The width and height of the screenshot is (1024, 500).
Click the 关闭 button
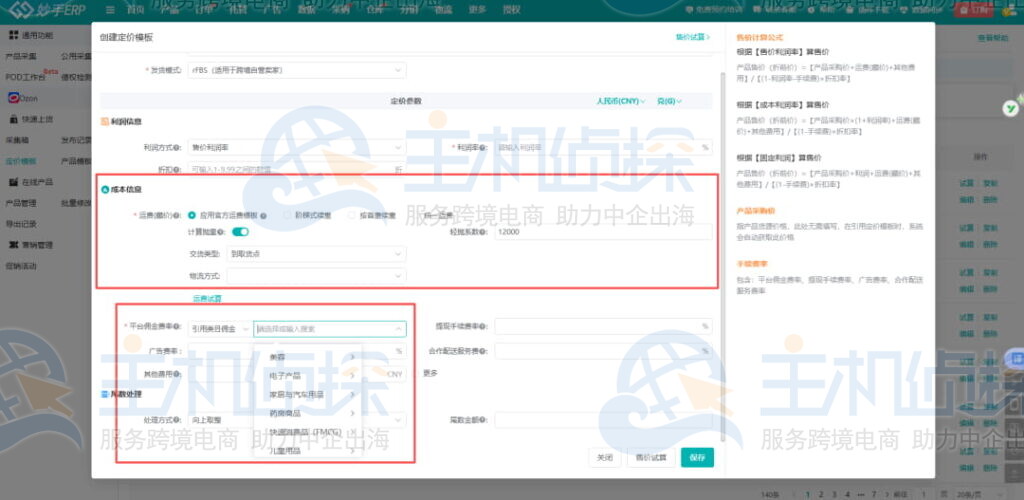(x=605, y=458)
